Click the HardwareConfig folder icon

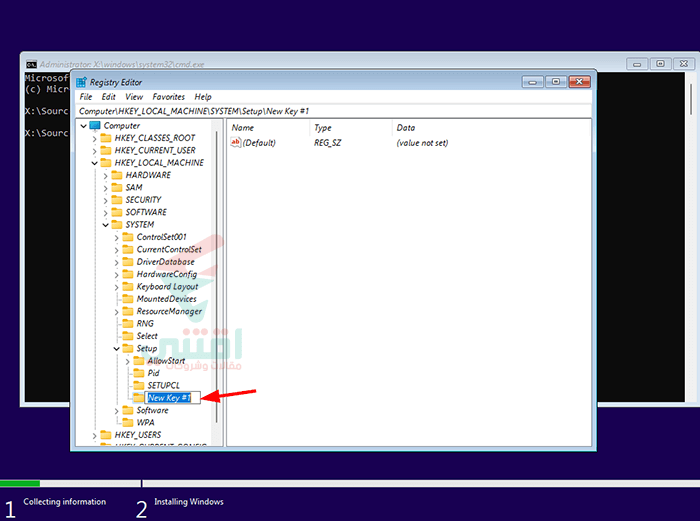(128, 274)
